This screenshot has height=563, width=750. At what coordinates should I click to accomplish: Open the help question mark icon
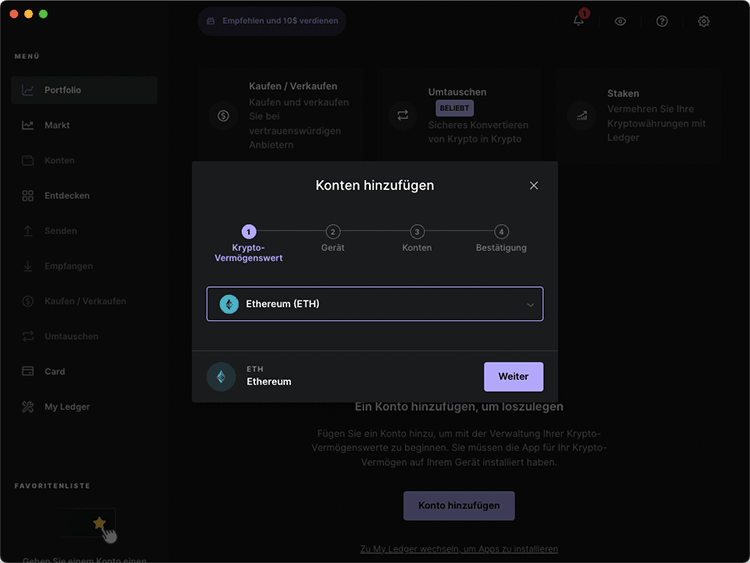click(662, 22)
